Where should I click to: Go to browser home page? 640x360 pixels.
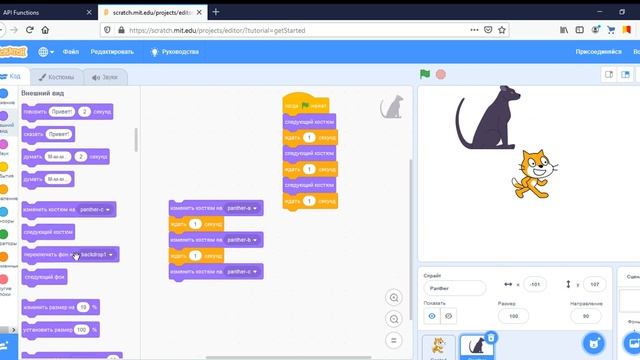pos(45,30)
